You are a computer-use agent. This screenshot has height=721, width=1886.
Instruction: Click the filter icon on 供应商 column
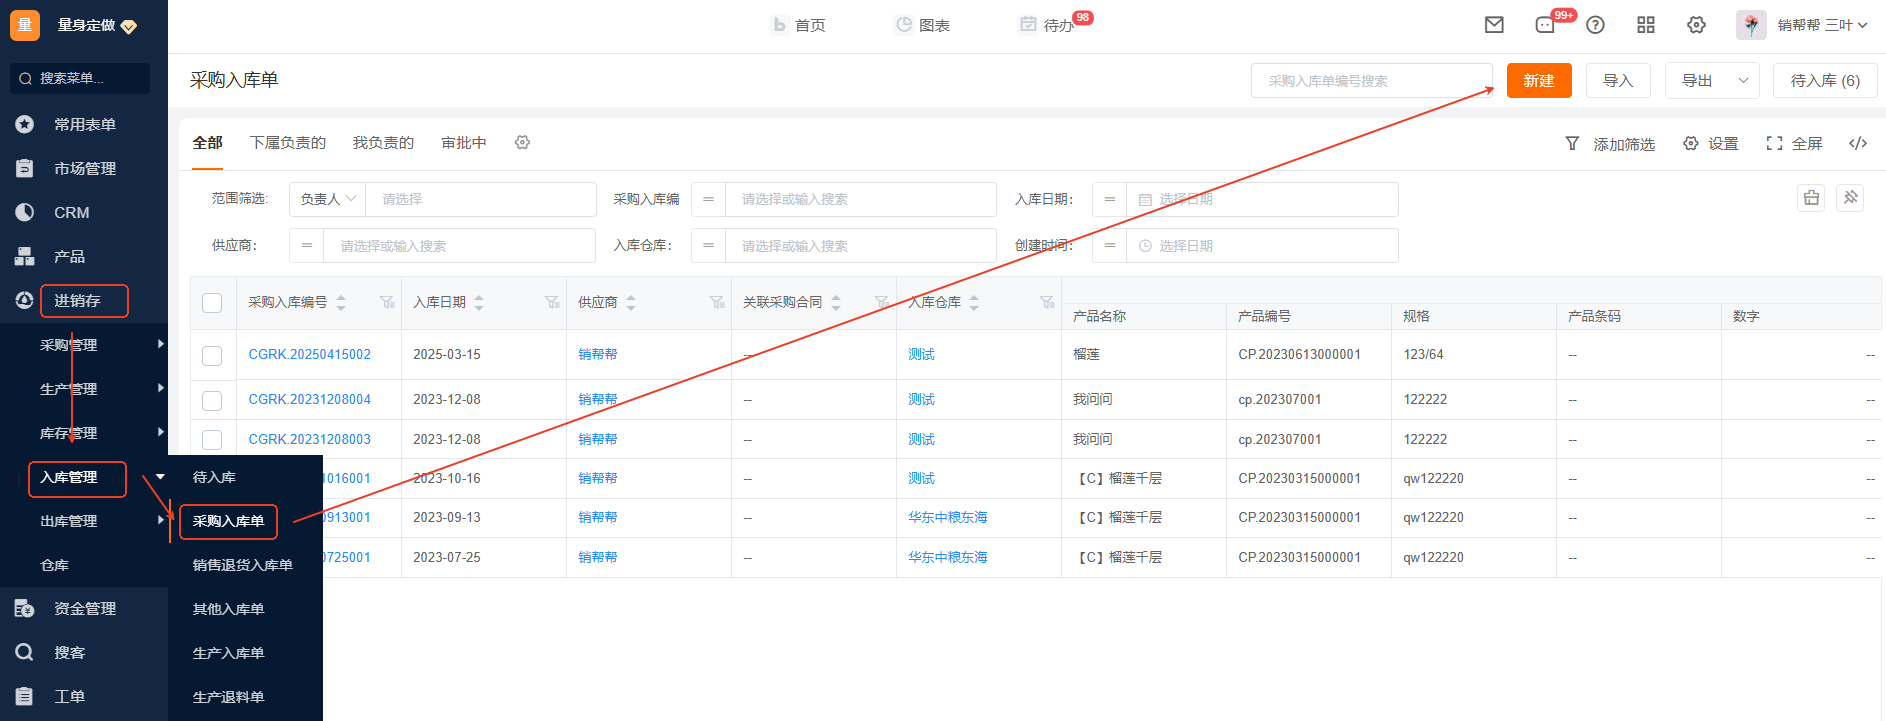point(717,302)
